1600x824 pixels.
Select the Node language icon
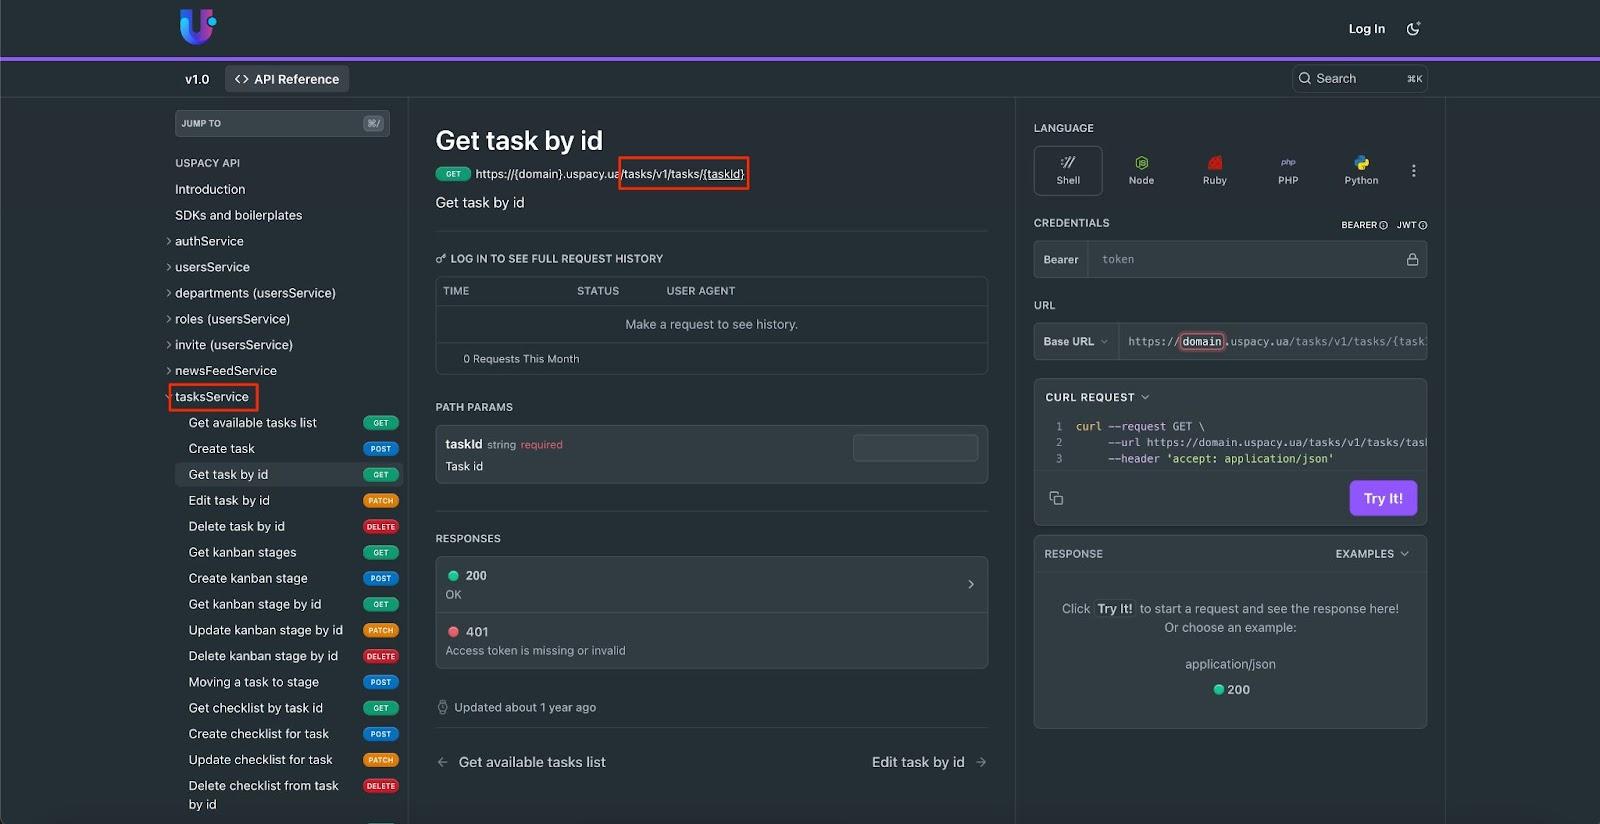[x=1141, y=170]
